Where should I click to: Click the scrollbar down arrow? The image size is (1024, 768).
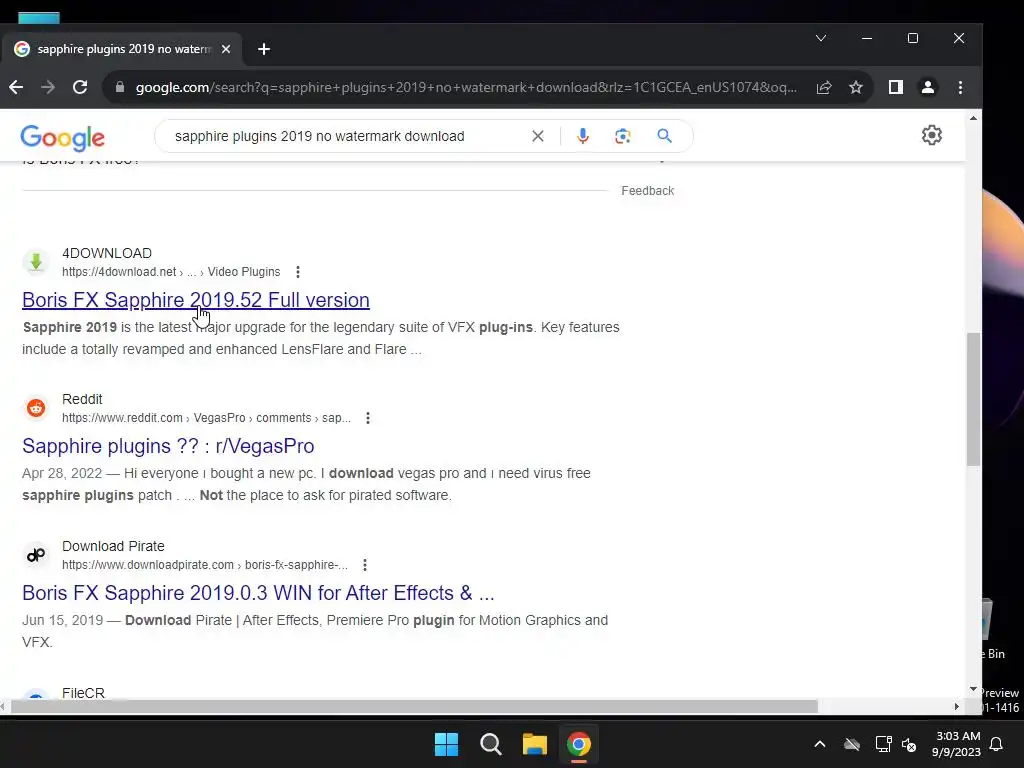[x=973, y=689]
